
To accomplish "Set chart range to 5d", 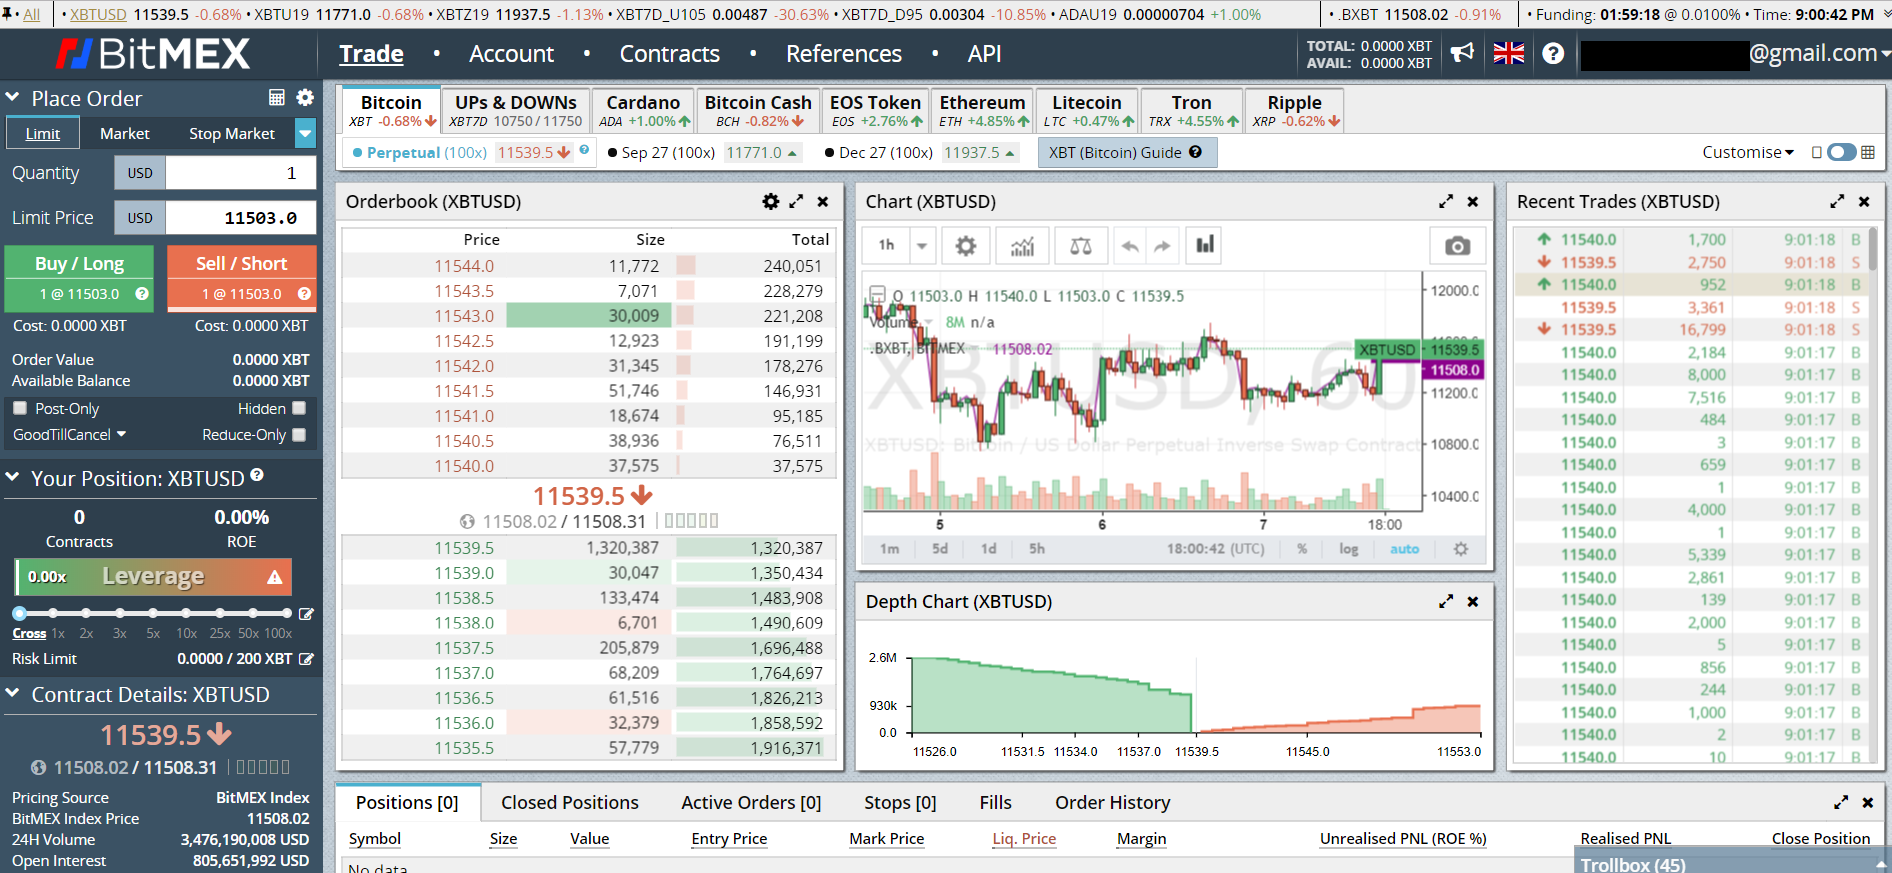I will (940, 549).
